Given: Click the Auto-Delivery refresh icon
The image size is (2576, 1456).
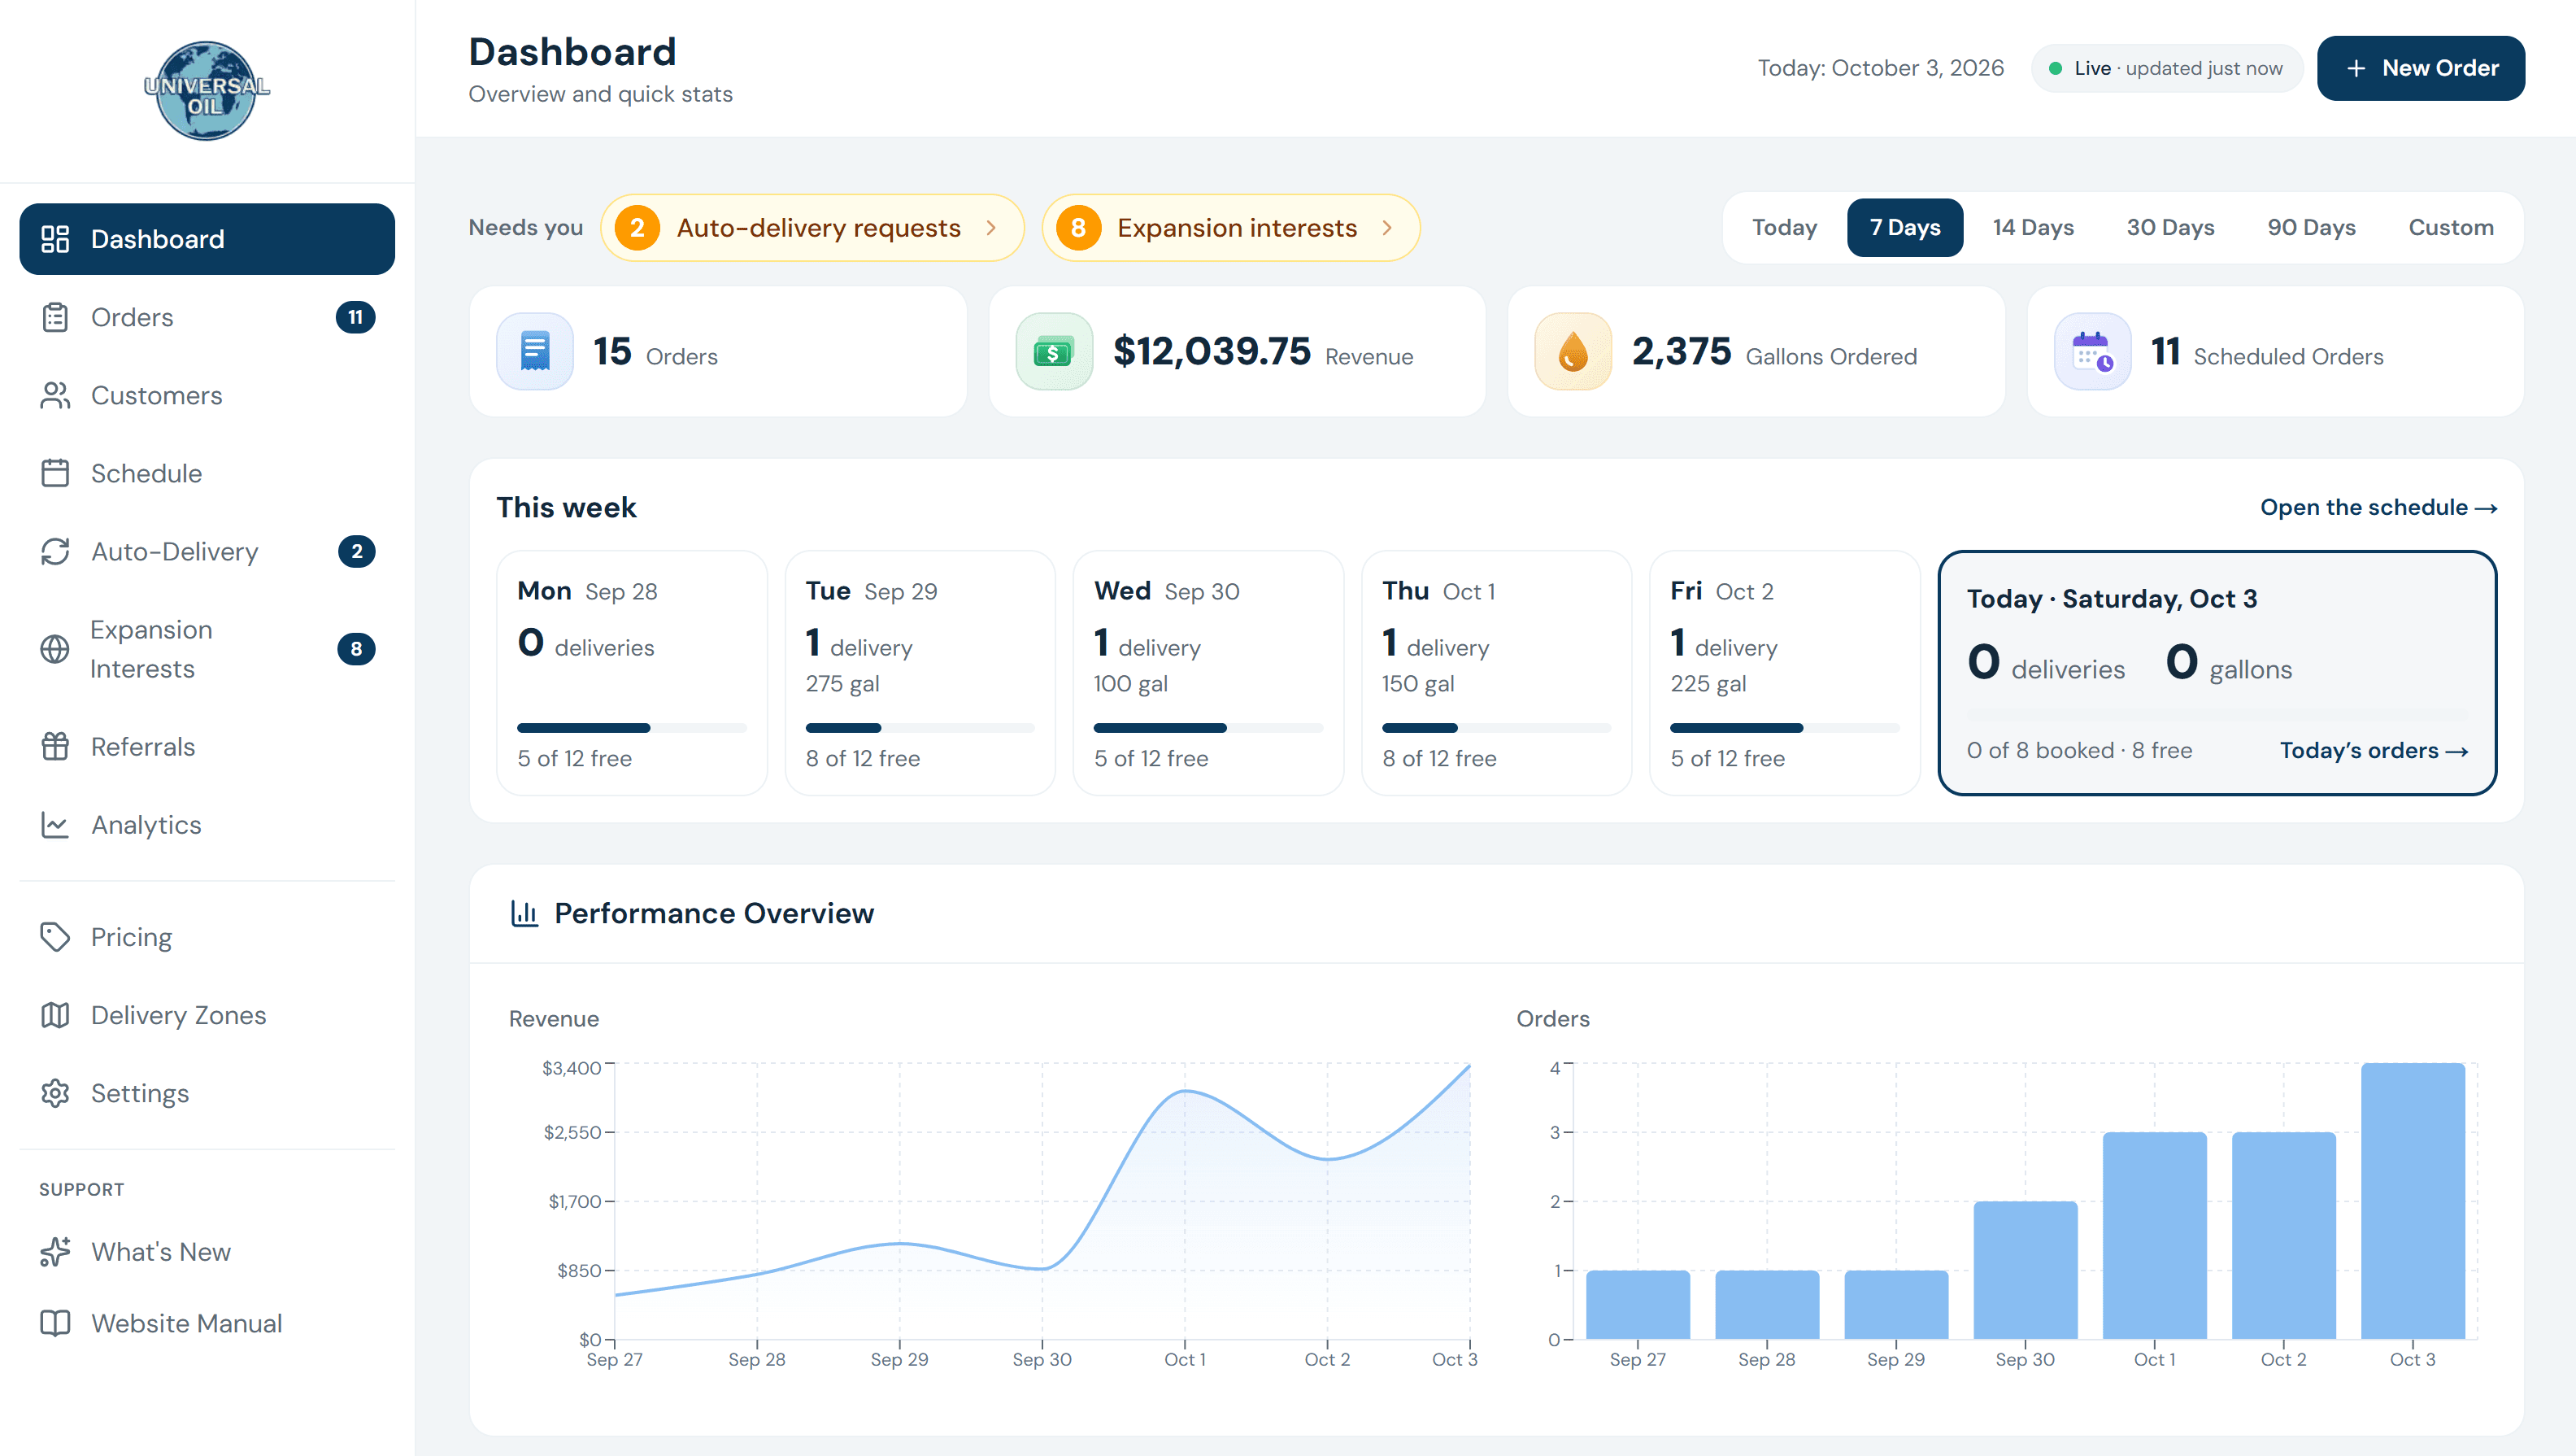Looking at the screenshot, I should click(x=55, y=551).
